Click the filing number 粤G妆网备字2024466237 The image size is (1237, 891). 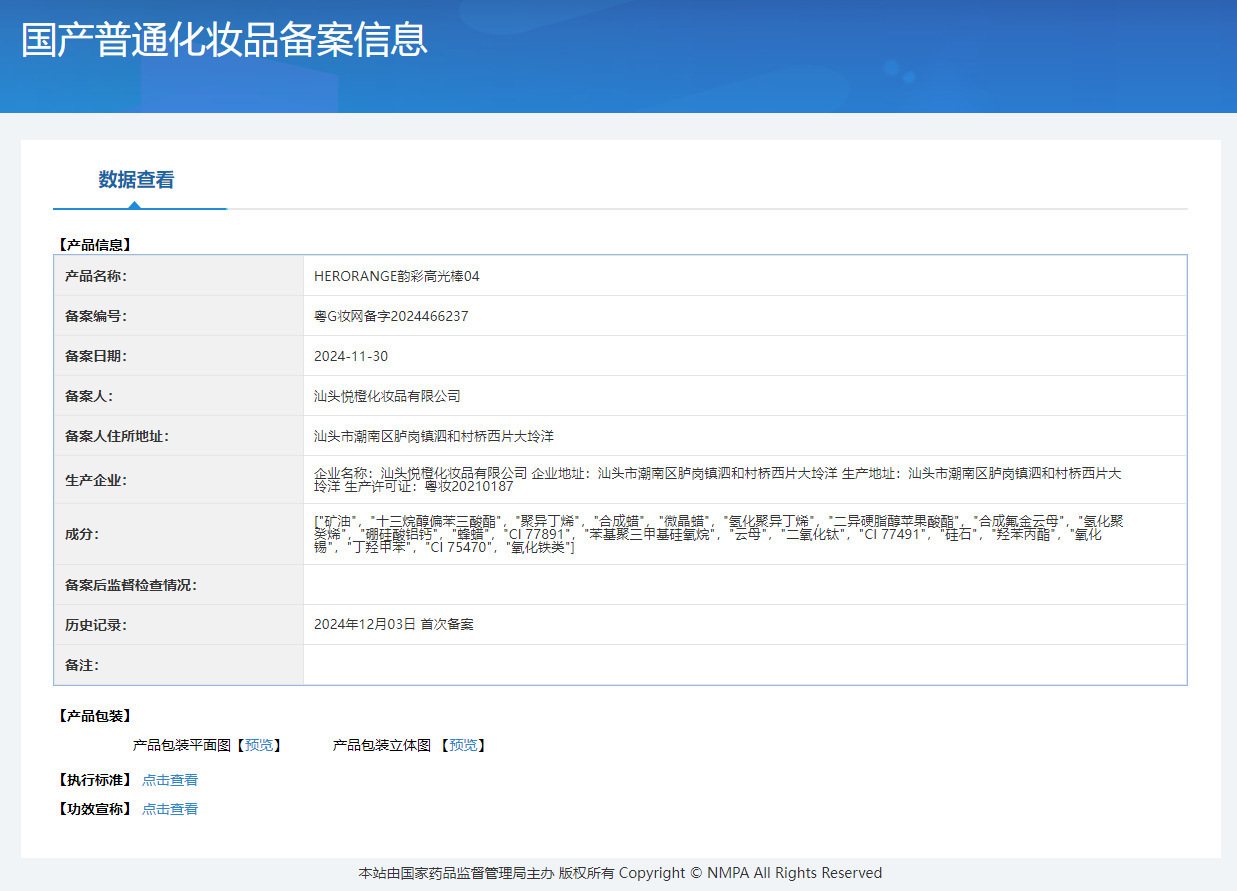(391, 316)
